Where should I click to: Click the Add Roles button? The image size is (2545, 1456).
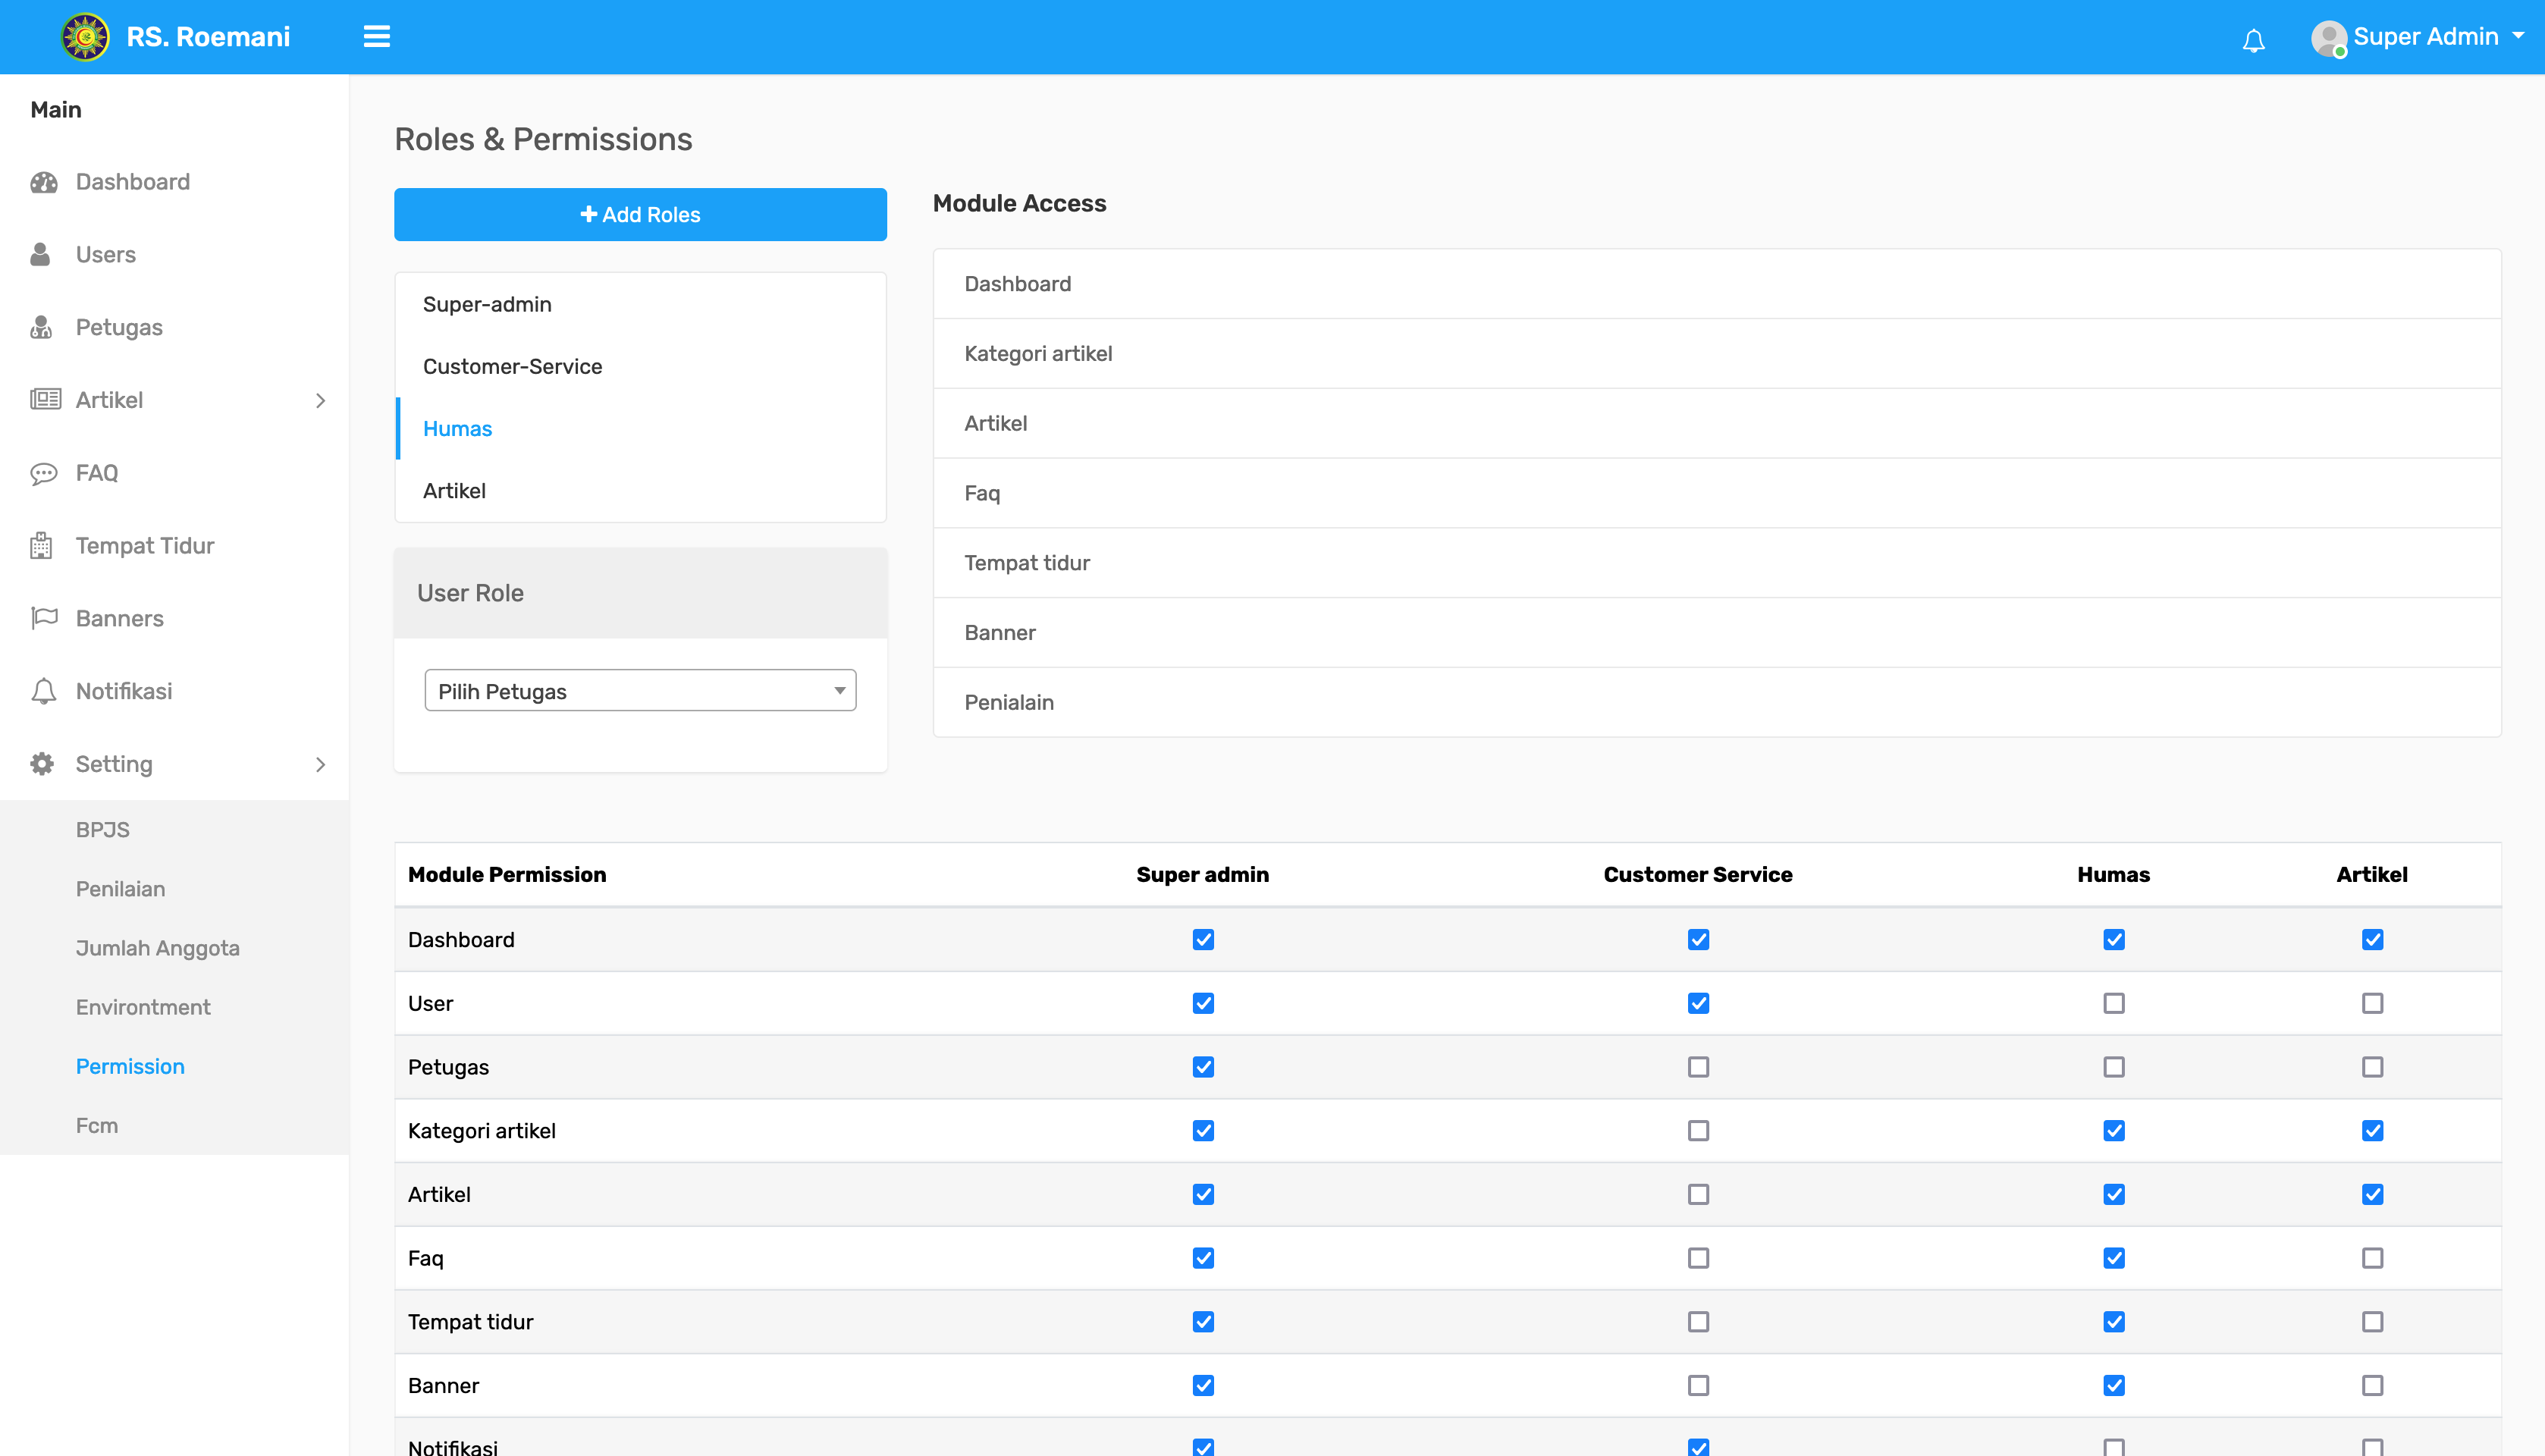tap(640, 214)
